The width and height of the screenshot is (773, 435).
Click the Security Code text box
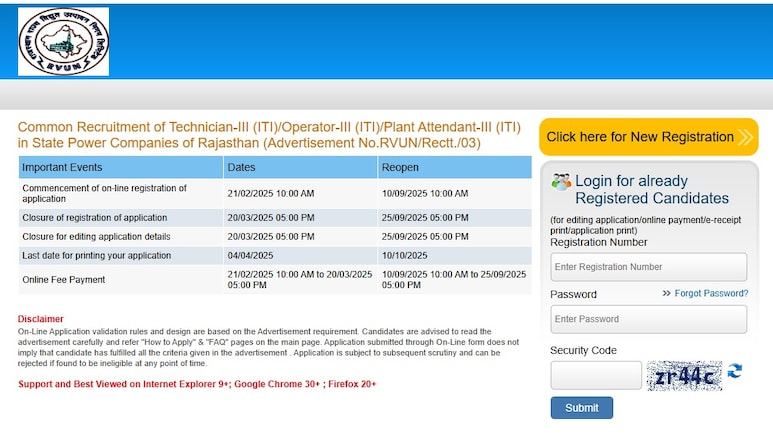pyautogui.click(x=596, y=375)
